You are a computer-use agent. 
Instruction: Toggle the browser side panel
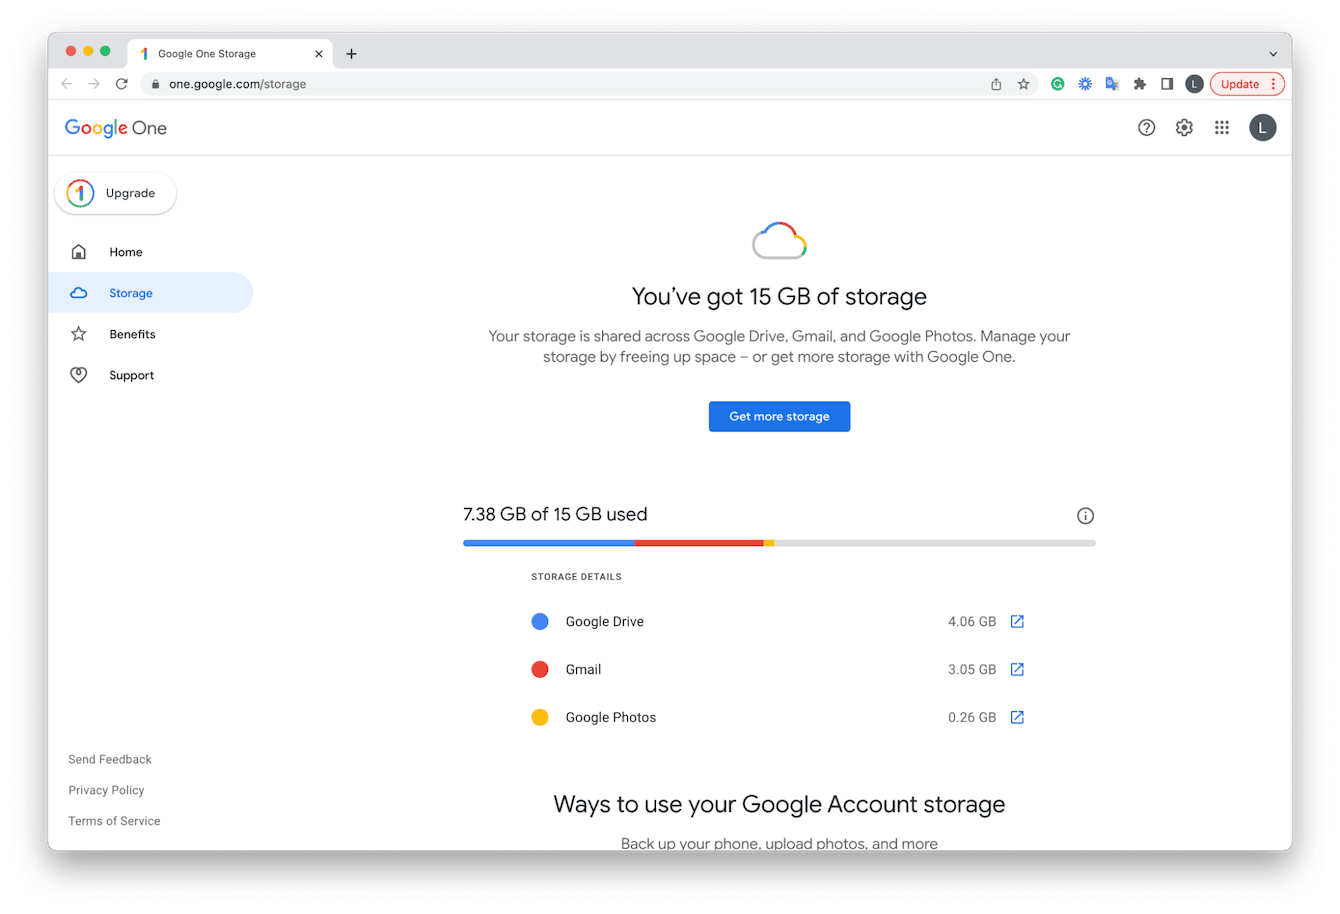pyautogui.click(x=1167, y=84)
